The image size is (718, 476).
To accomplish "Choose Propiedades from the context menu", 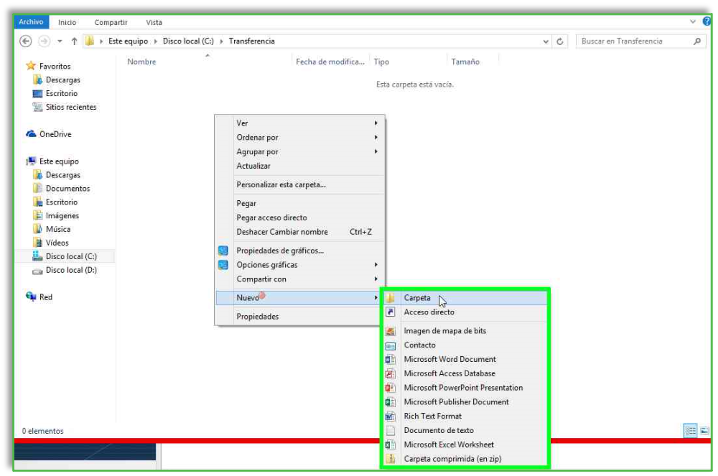I will pos(257,316).
